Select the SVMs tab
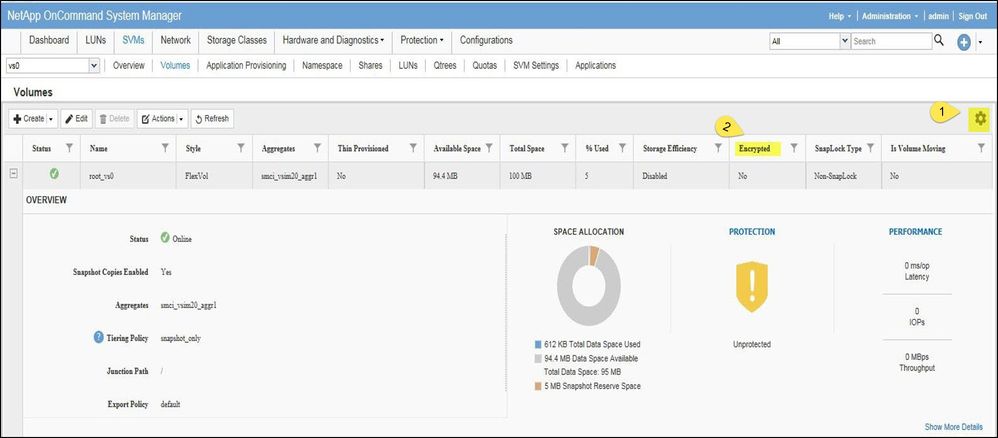Screen dimensions: 998x438 134,40
